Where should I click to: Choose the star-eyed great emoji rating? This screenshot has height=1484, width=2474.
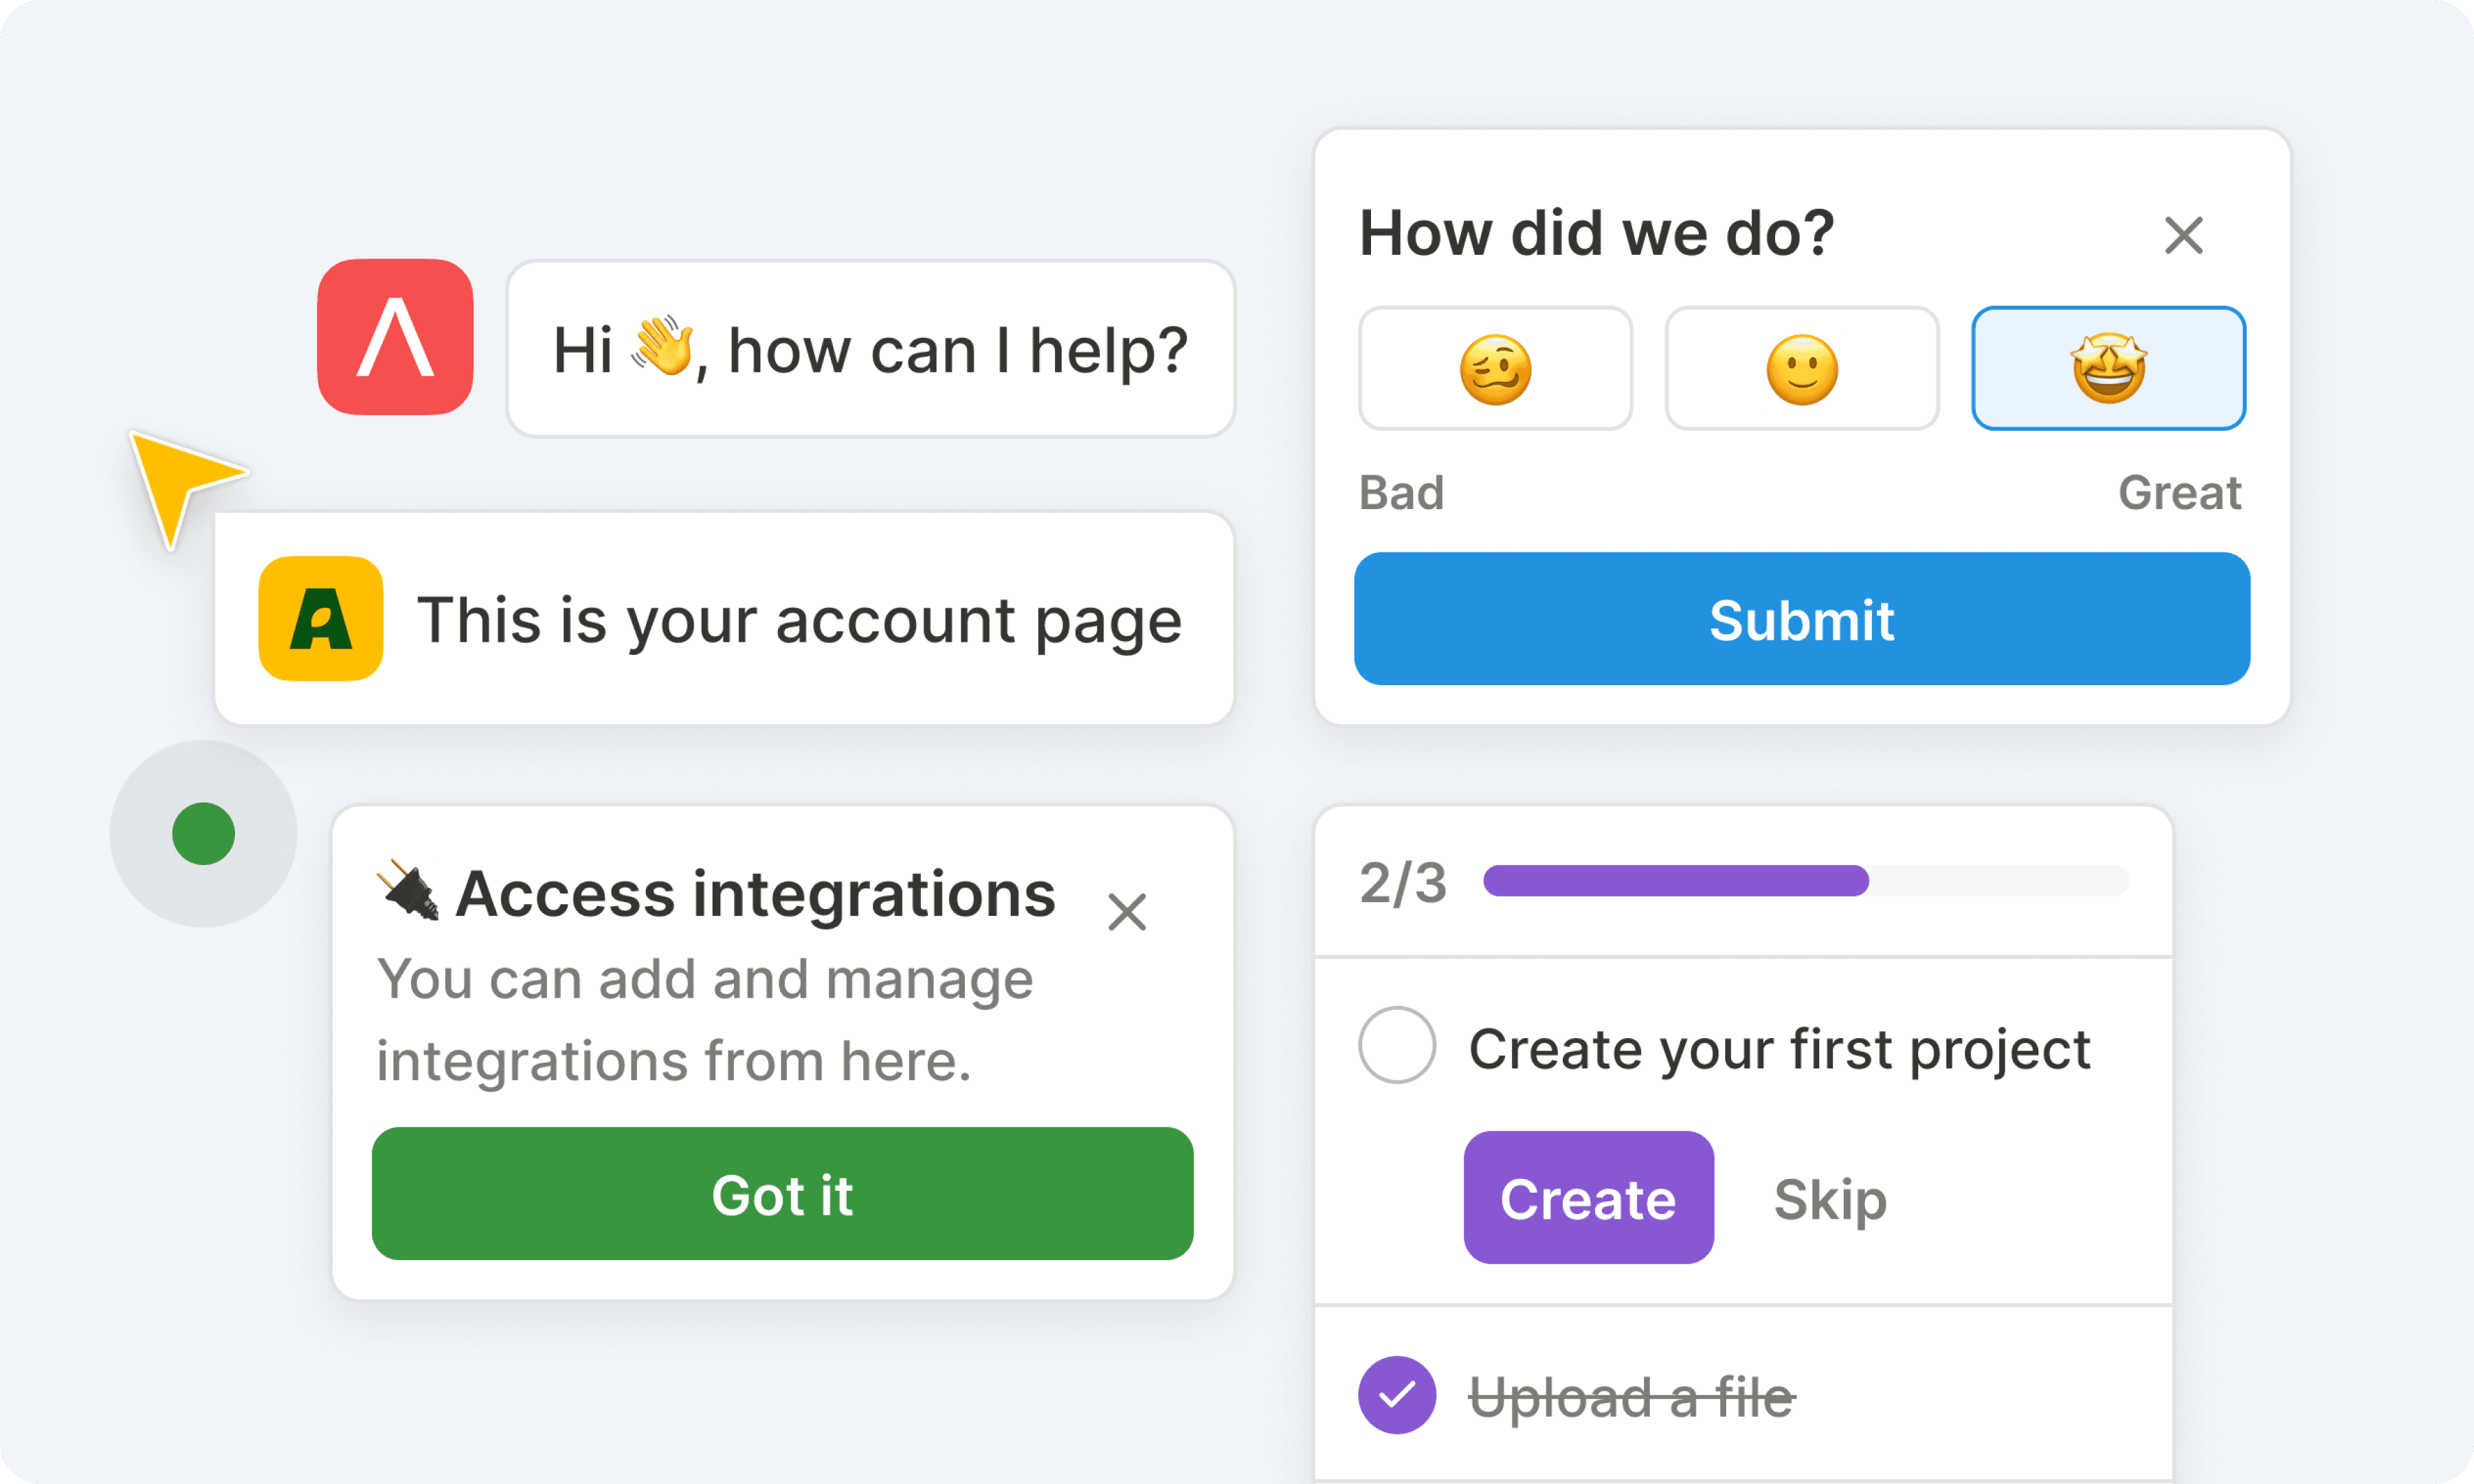click(x=2108, y=369)
